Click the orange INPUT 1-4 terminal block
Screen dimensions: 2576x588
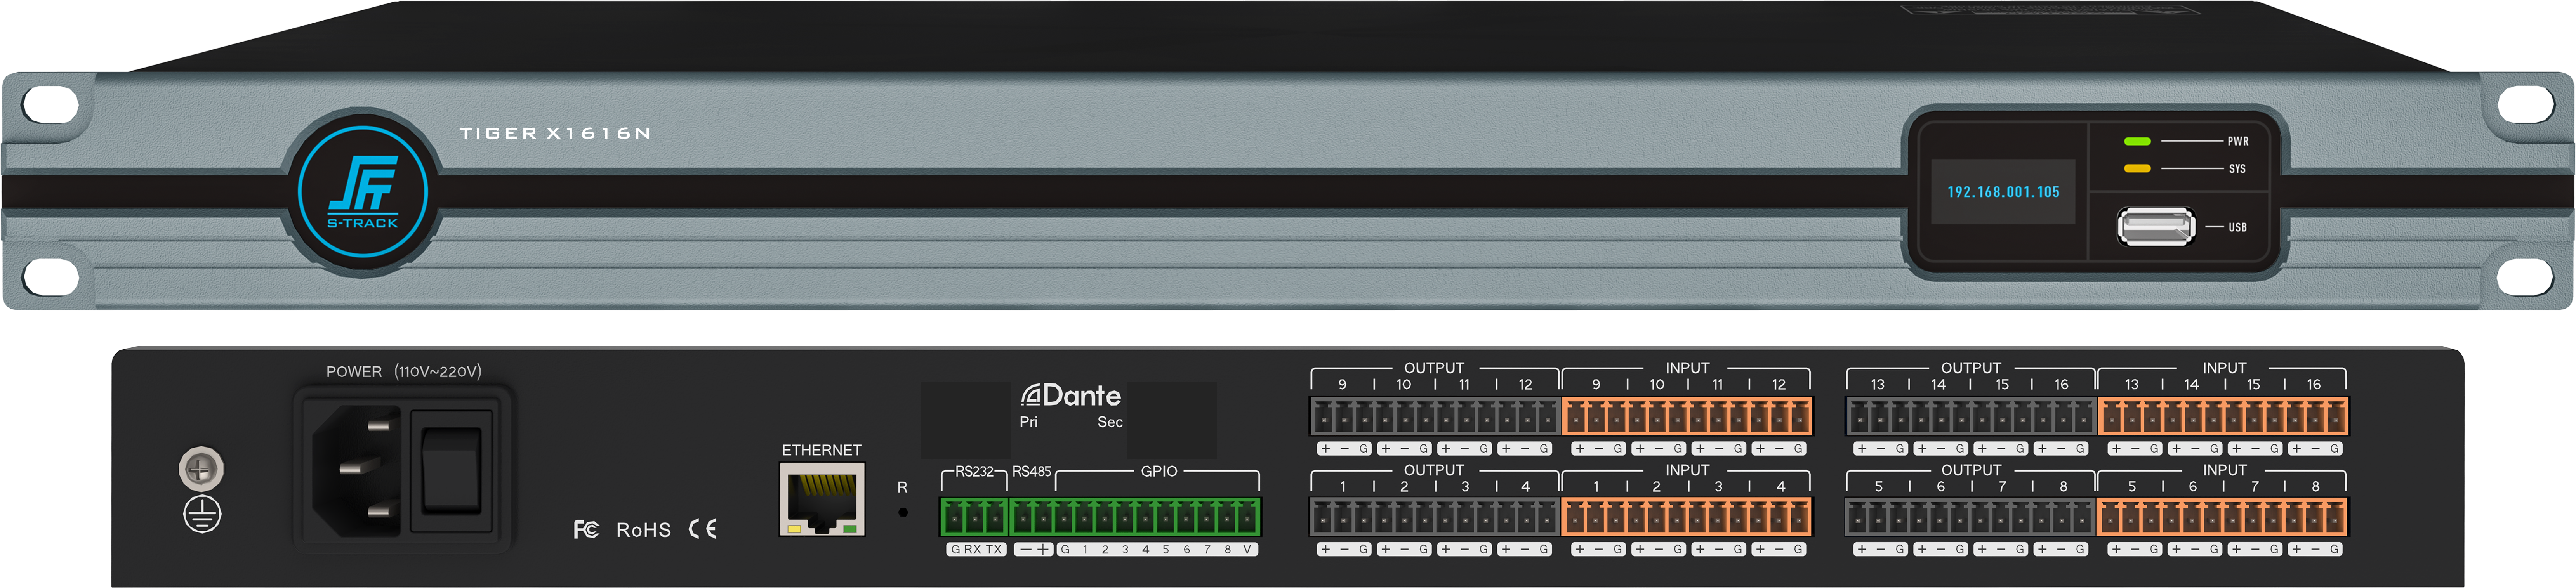(1687, 517)
